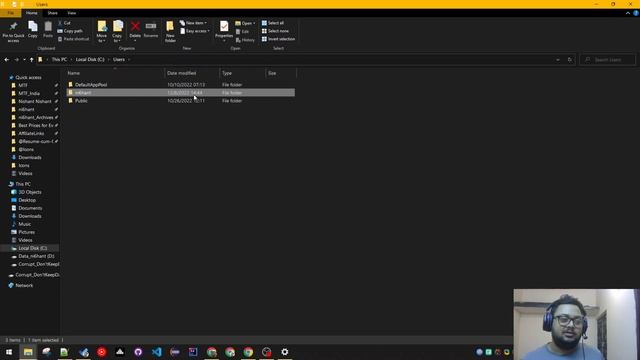
Task: Click Edit in the Open group
Action: pos(242,31)
